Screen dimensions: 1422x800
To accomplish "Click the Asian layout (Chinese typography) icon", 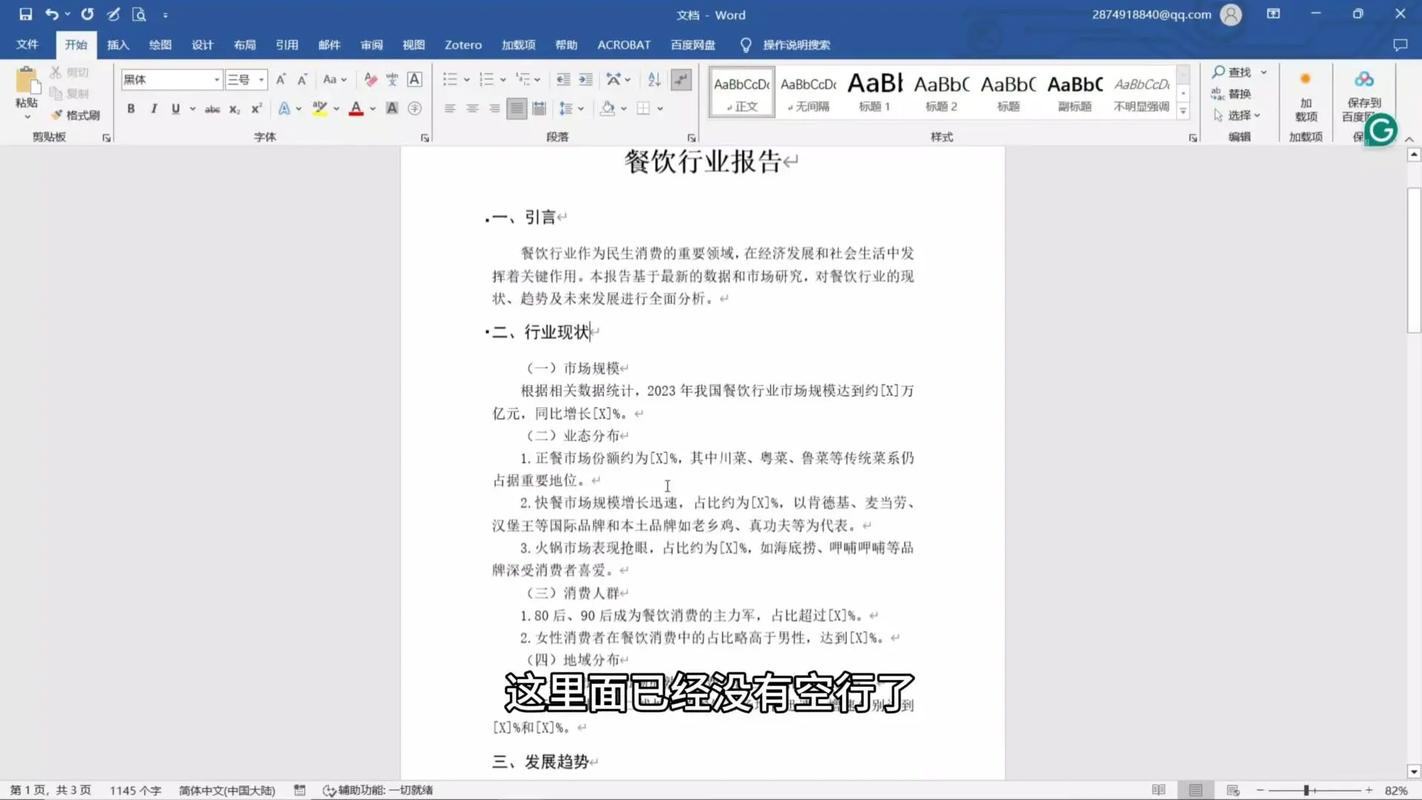I will [x=614, y=79].
